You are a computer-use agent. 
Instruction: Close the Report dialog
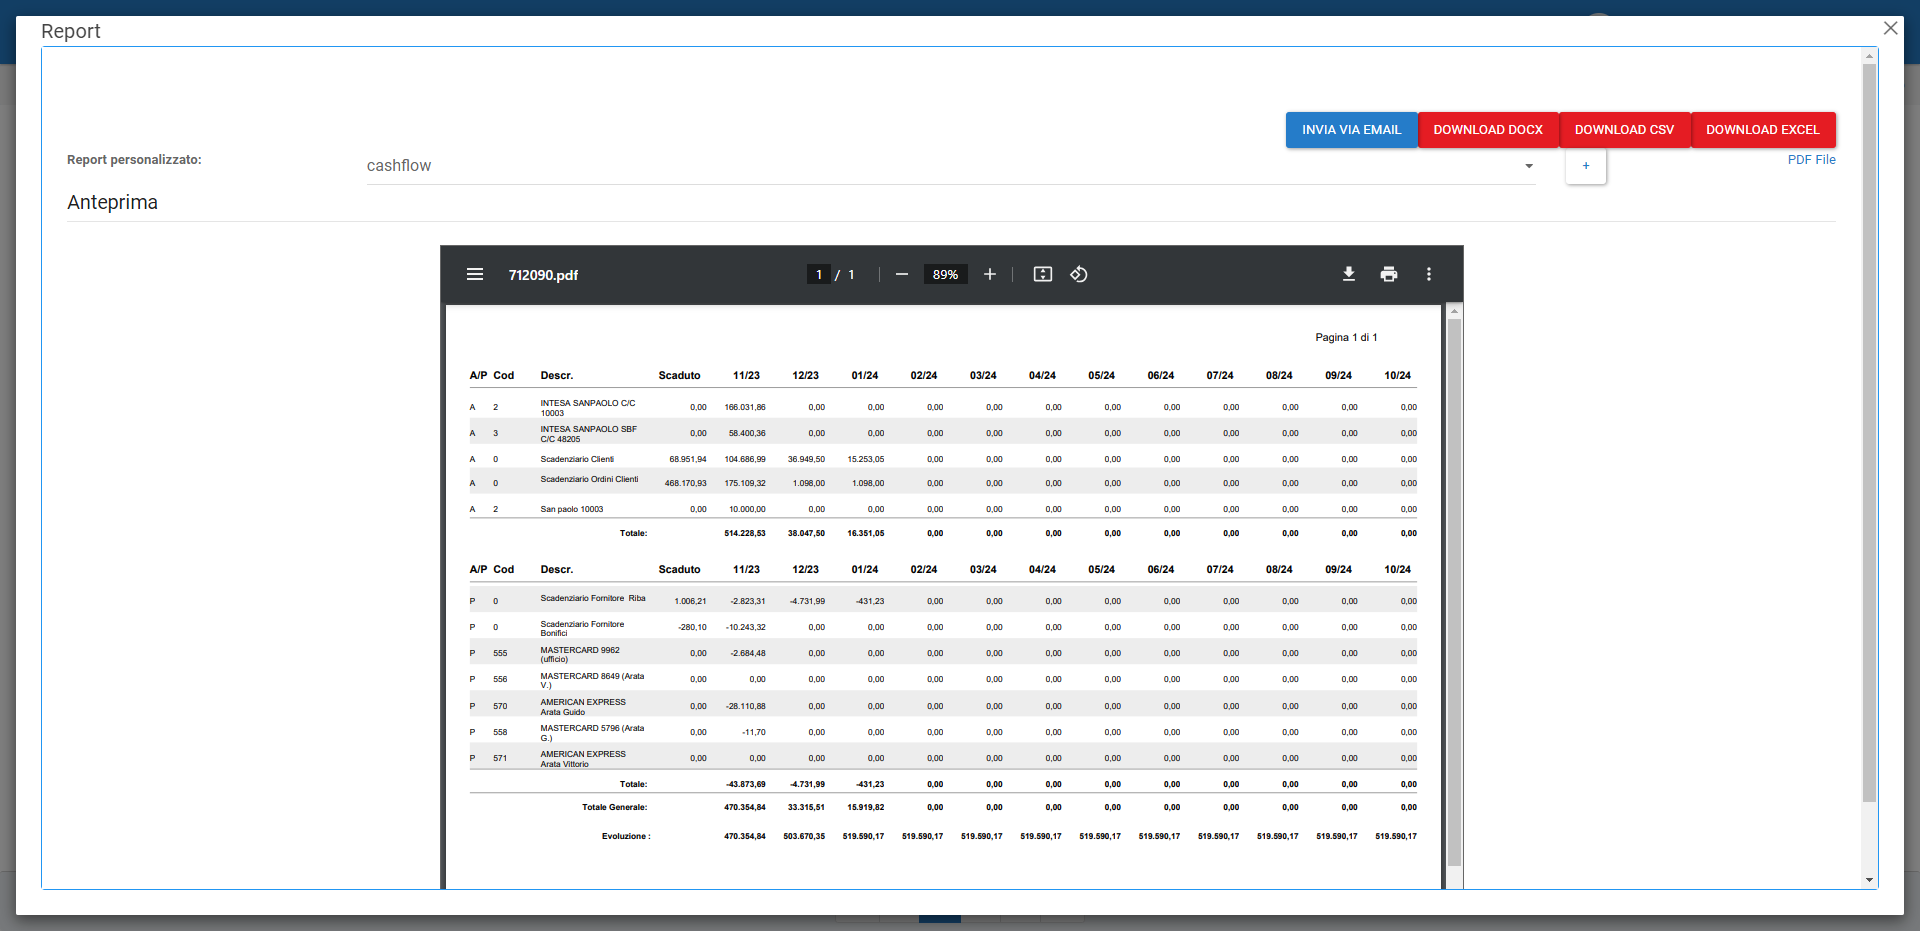pos(1890,28)
